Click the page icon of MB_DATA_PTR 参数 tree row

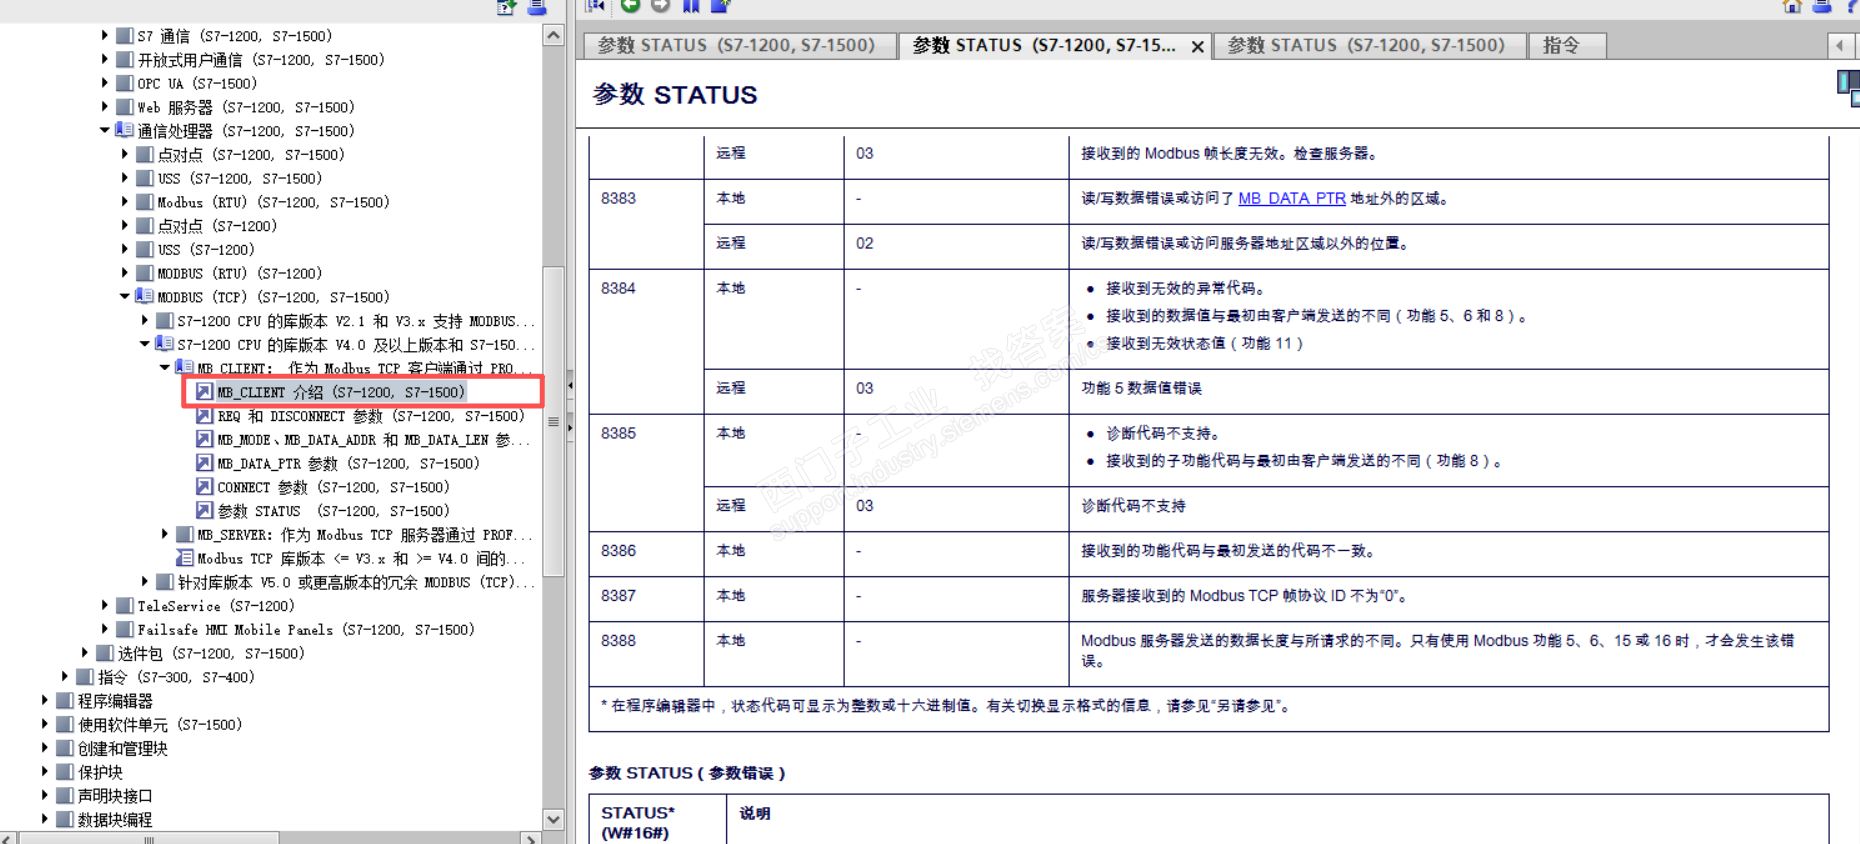204,463
